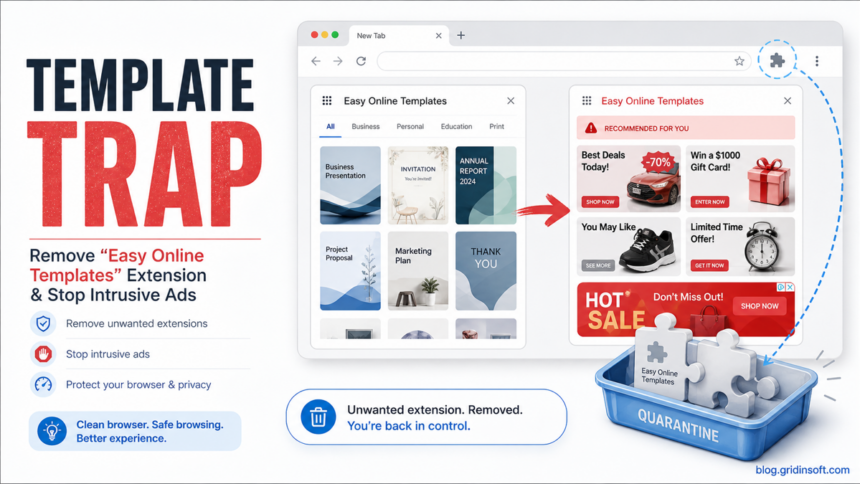The width and height of the screenshot is (860, 484).
Task: Click the 'Clean browser. Safe browsing.' text
Action: click(150, 425)
